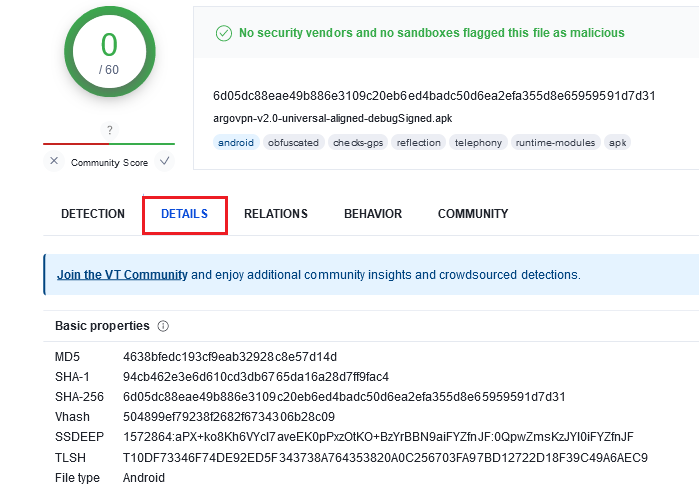Click the android tag
The height and width of the screenshot is (488, 699).
[x=237, y=143]
